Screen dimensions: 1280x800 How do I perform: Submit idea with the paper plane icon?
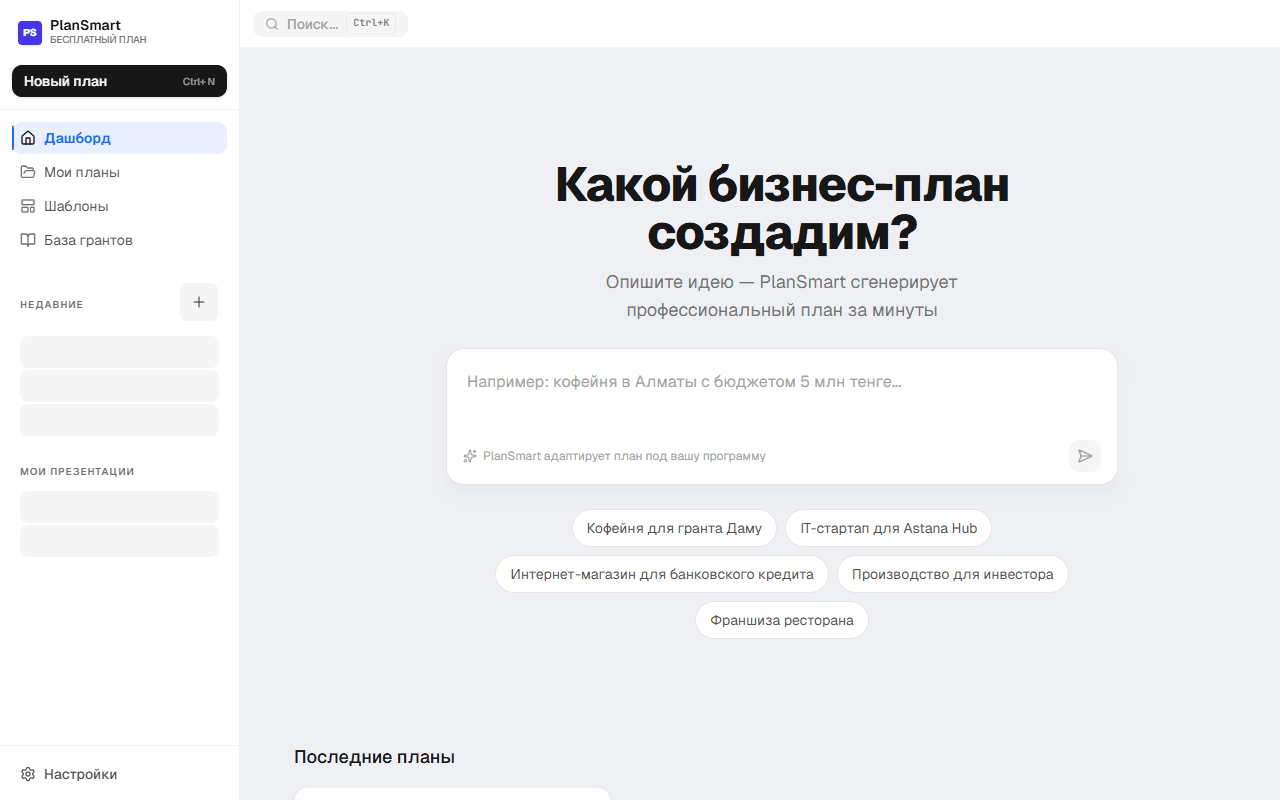(x=1084, y=456)
